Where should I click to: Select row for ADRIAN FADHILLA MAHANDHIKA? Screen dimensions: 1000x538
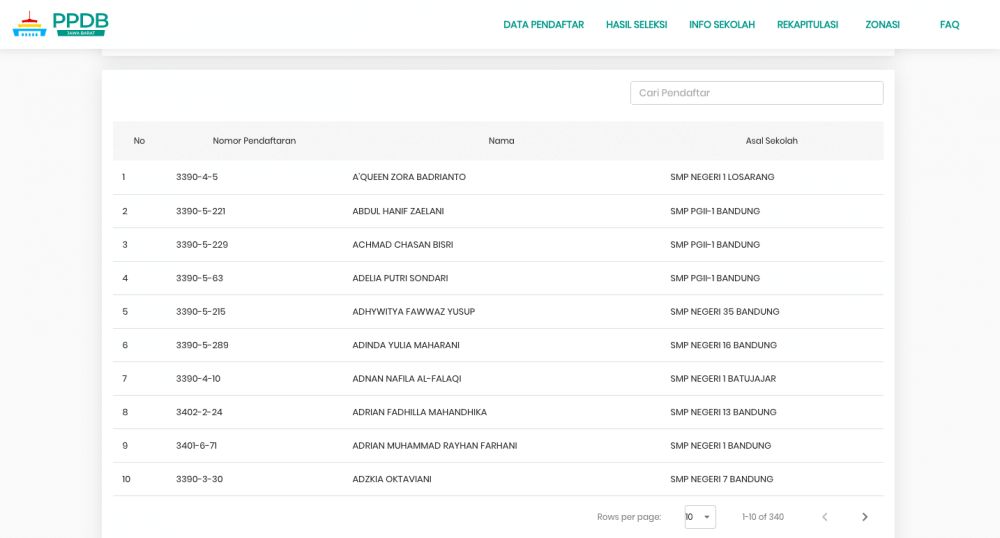point(419,412)
